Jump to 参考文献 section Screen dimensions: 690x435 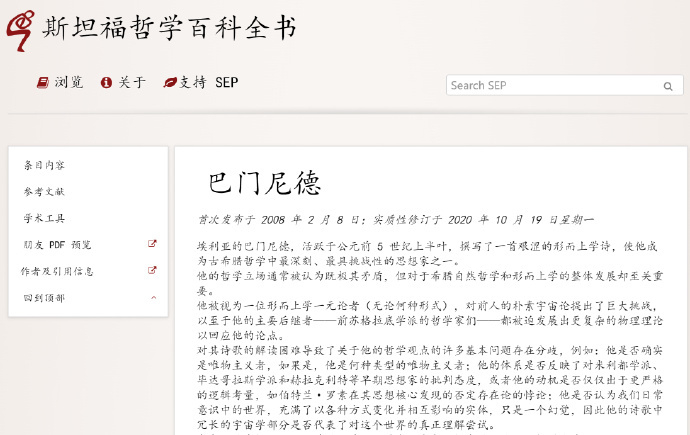pyautogui.click(x=44, y=191)
